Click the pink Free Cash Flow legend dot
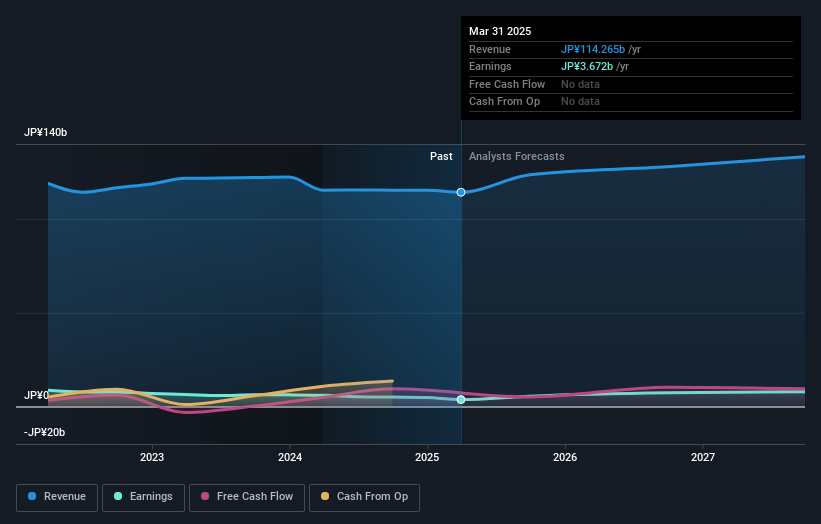 point(205,496)
